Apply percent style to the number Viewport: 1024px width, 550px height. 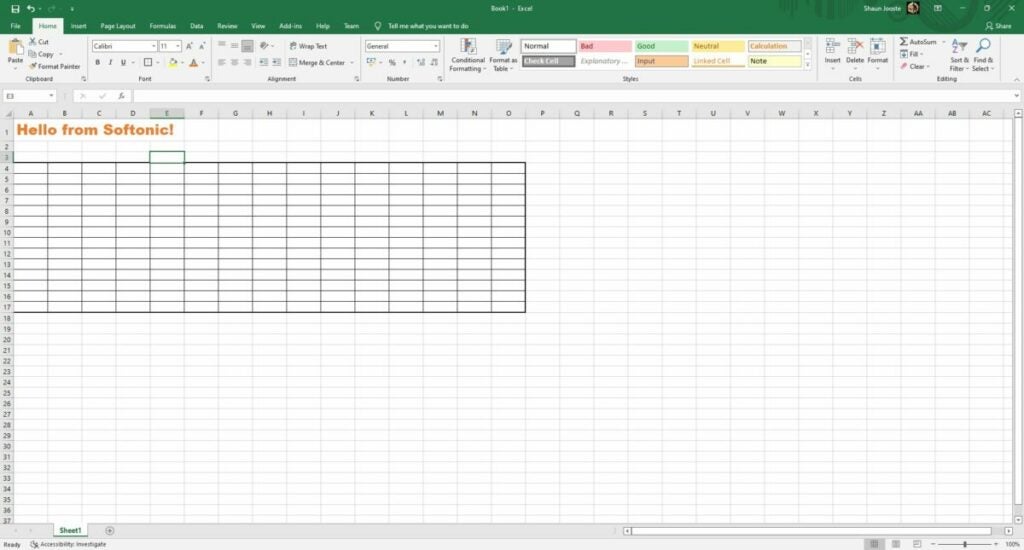[392, 63]
